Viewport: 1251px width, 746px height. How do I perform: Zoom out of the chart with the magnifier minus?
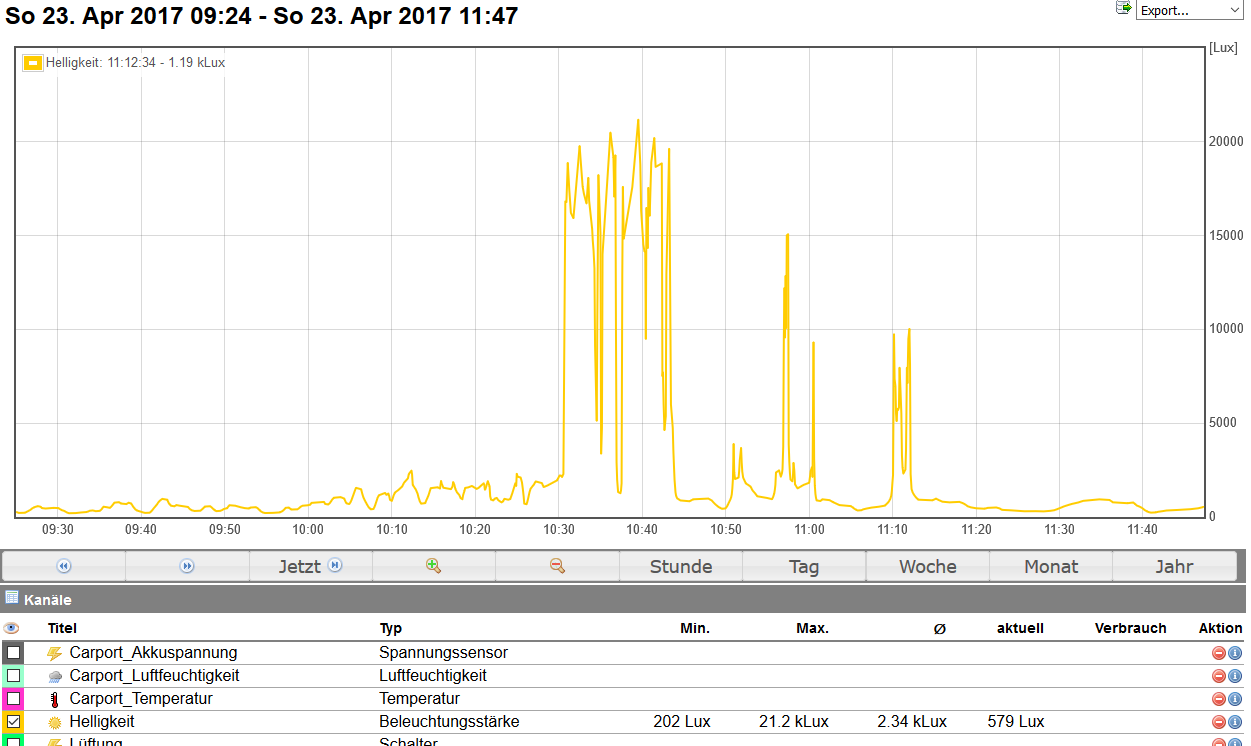tap(557, 566)
